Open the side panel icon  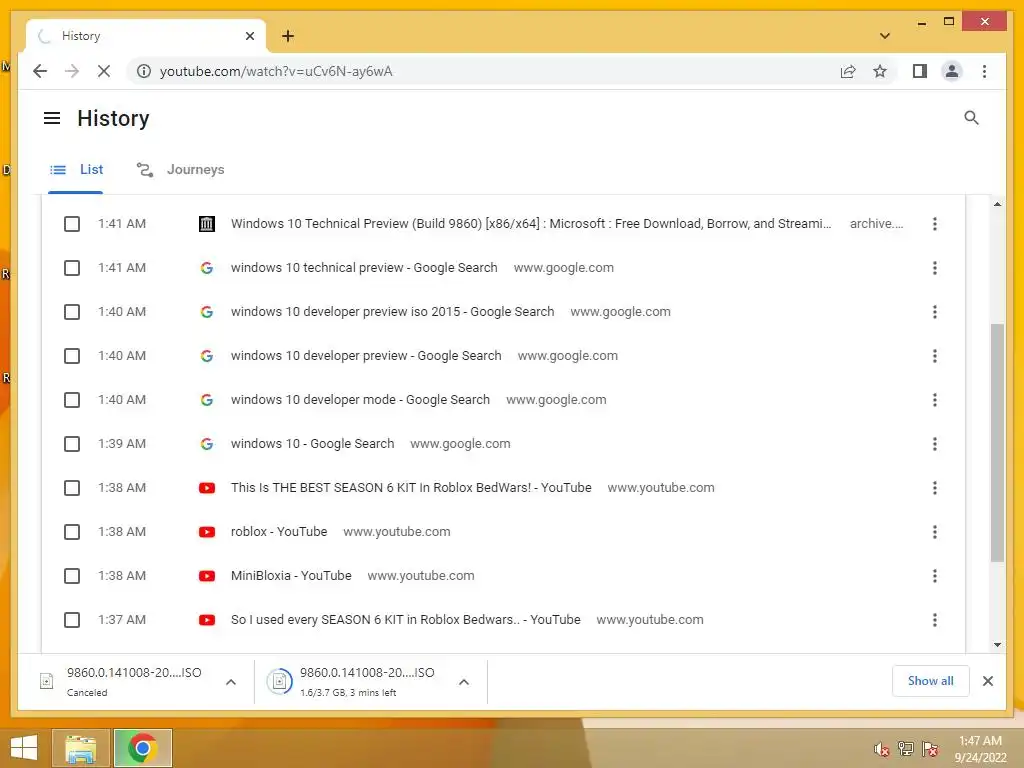(x=920, y=71)
